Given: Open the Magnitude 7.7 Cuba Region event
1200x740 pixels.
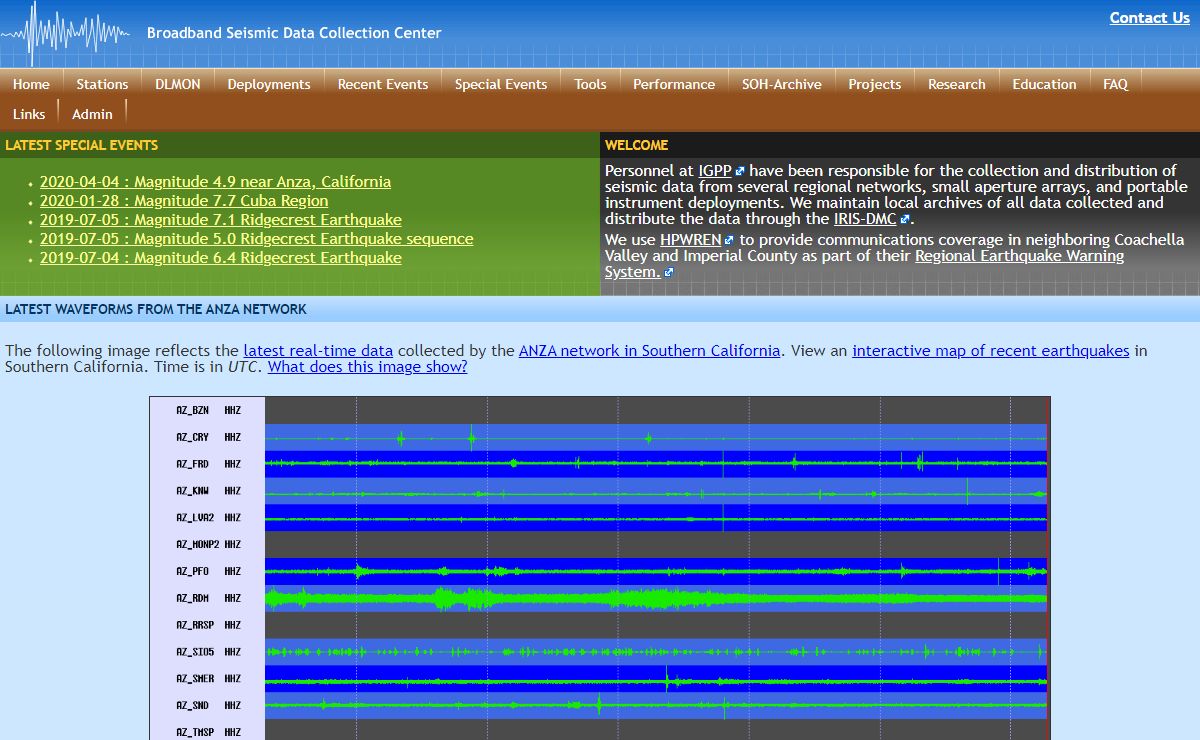Looking at the screenshot, I should tap(184, 201).
